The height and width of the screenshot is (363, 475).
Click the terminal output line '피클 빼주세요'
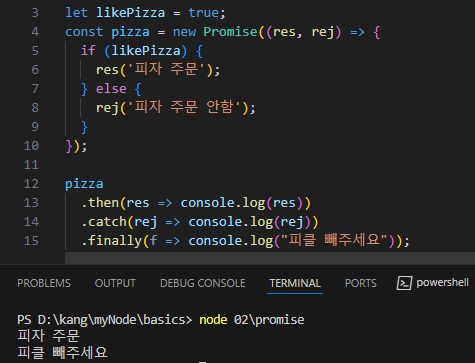(62, 353)
